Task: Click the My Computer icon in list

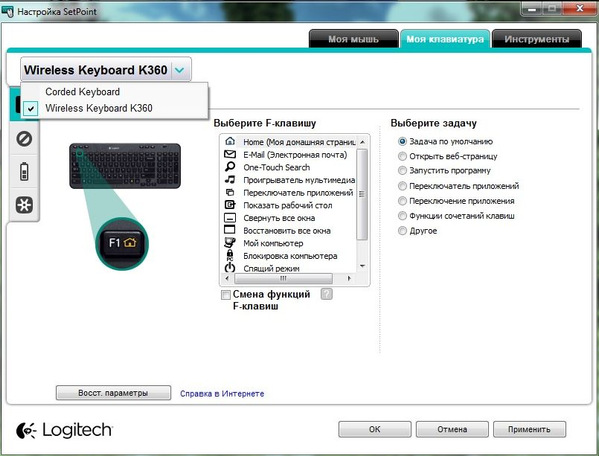Action: tap(230, 243)
